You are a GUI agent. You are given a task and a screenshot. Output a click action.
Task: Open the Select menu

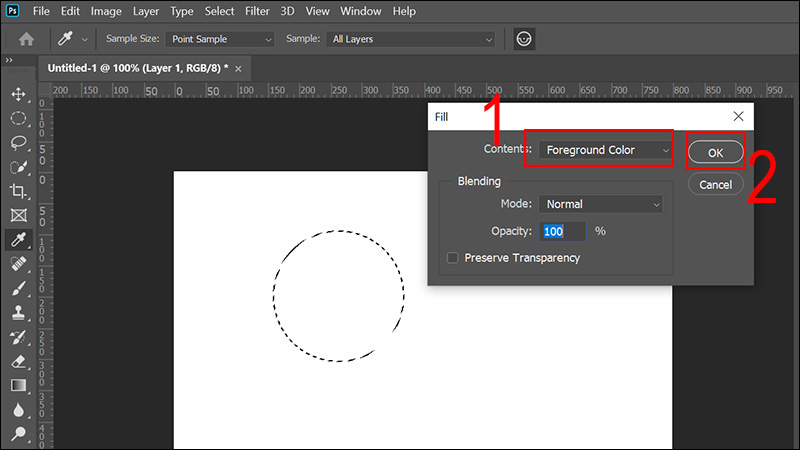tap(219, 11)
